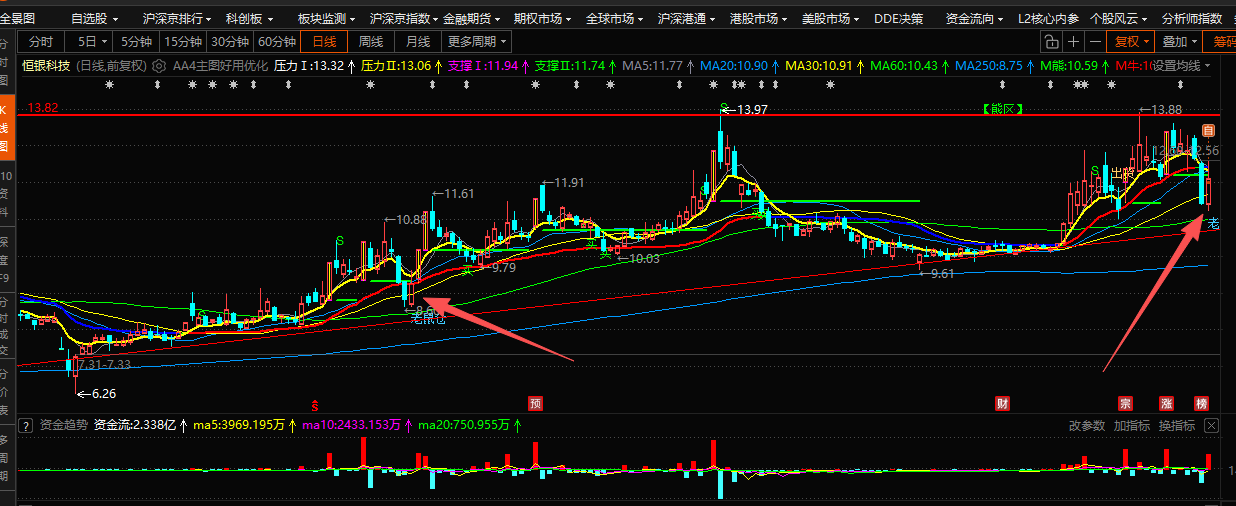This screenshot has height=506, width=1236.
Task: Expand the 更多周期 dropdown
Action: click(x=477, y=42)
